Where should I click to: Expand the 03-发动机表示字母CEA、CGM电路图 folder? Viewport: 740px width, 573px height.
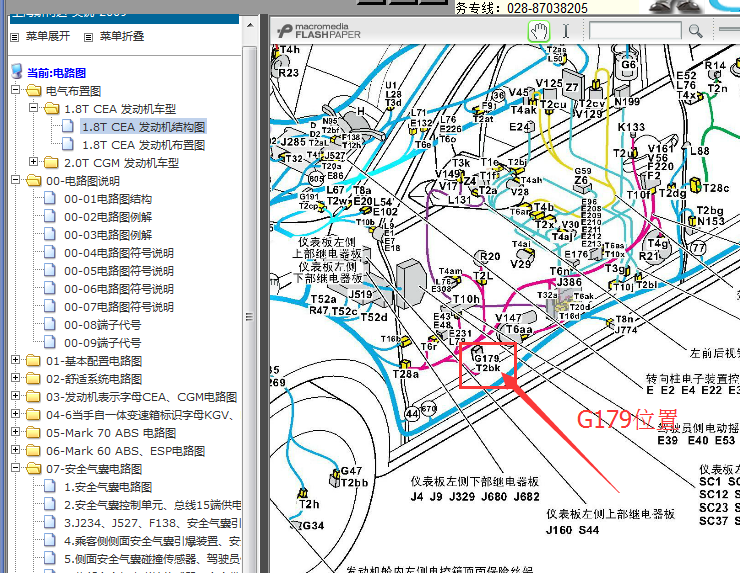tap(15, 396)
